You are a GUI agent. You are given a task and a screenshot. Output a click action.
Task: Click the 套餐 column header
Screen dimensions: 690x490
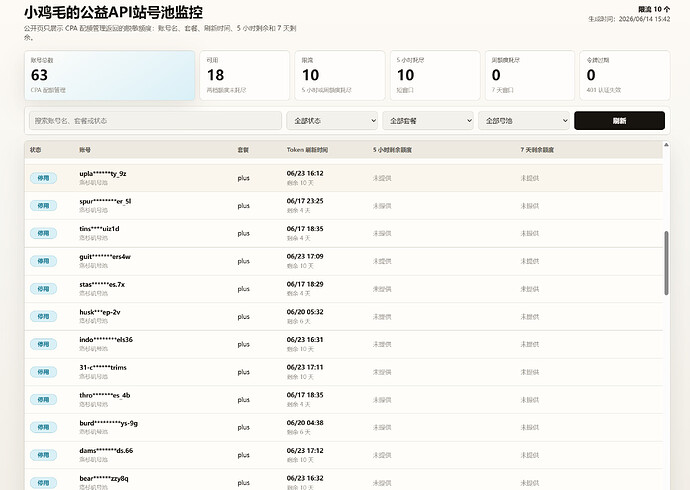pos(243,150)
